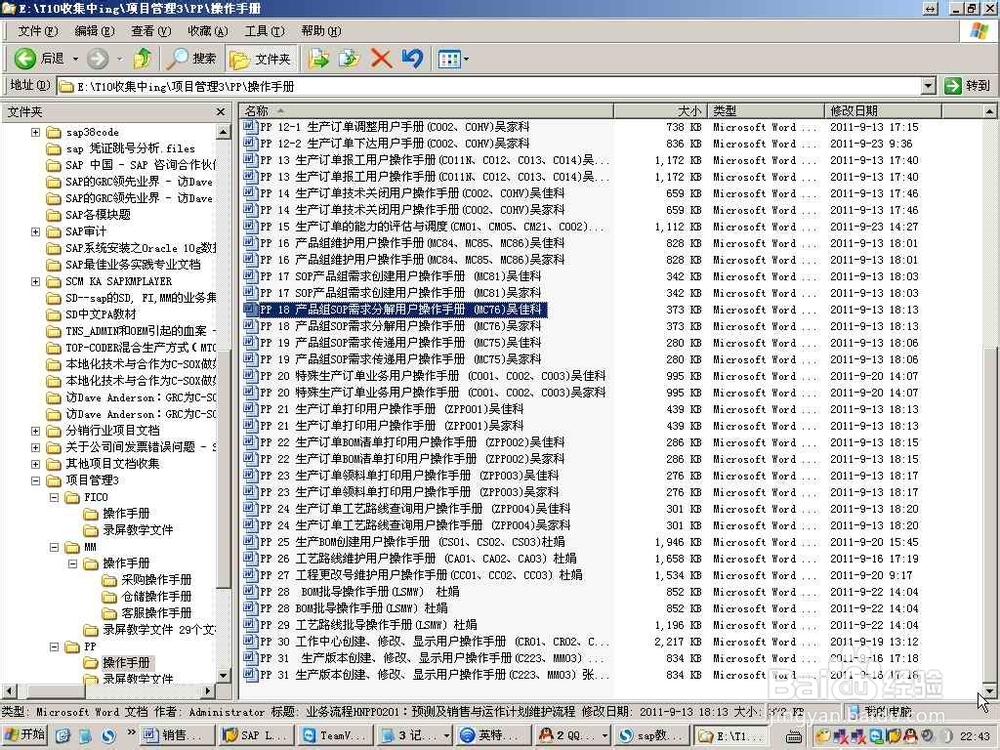Screen dimensions: 1000x750
Task: Toggle the Folders (文件夹) pane button
Action: coord(261,59)
